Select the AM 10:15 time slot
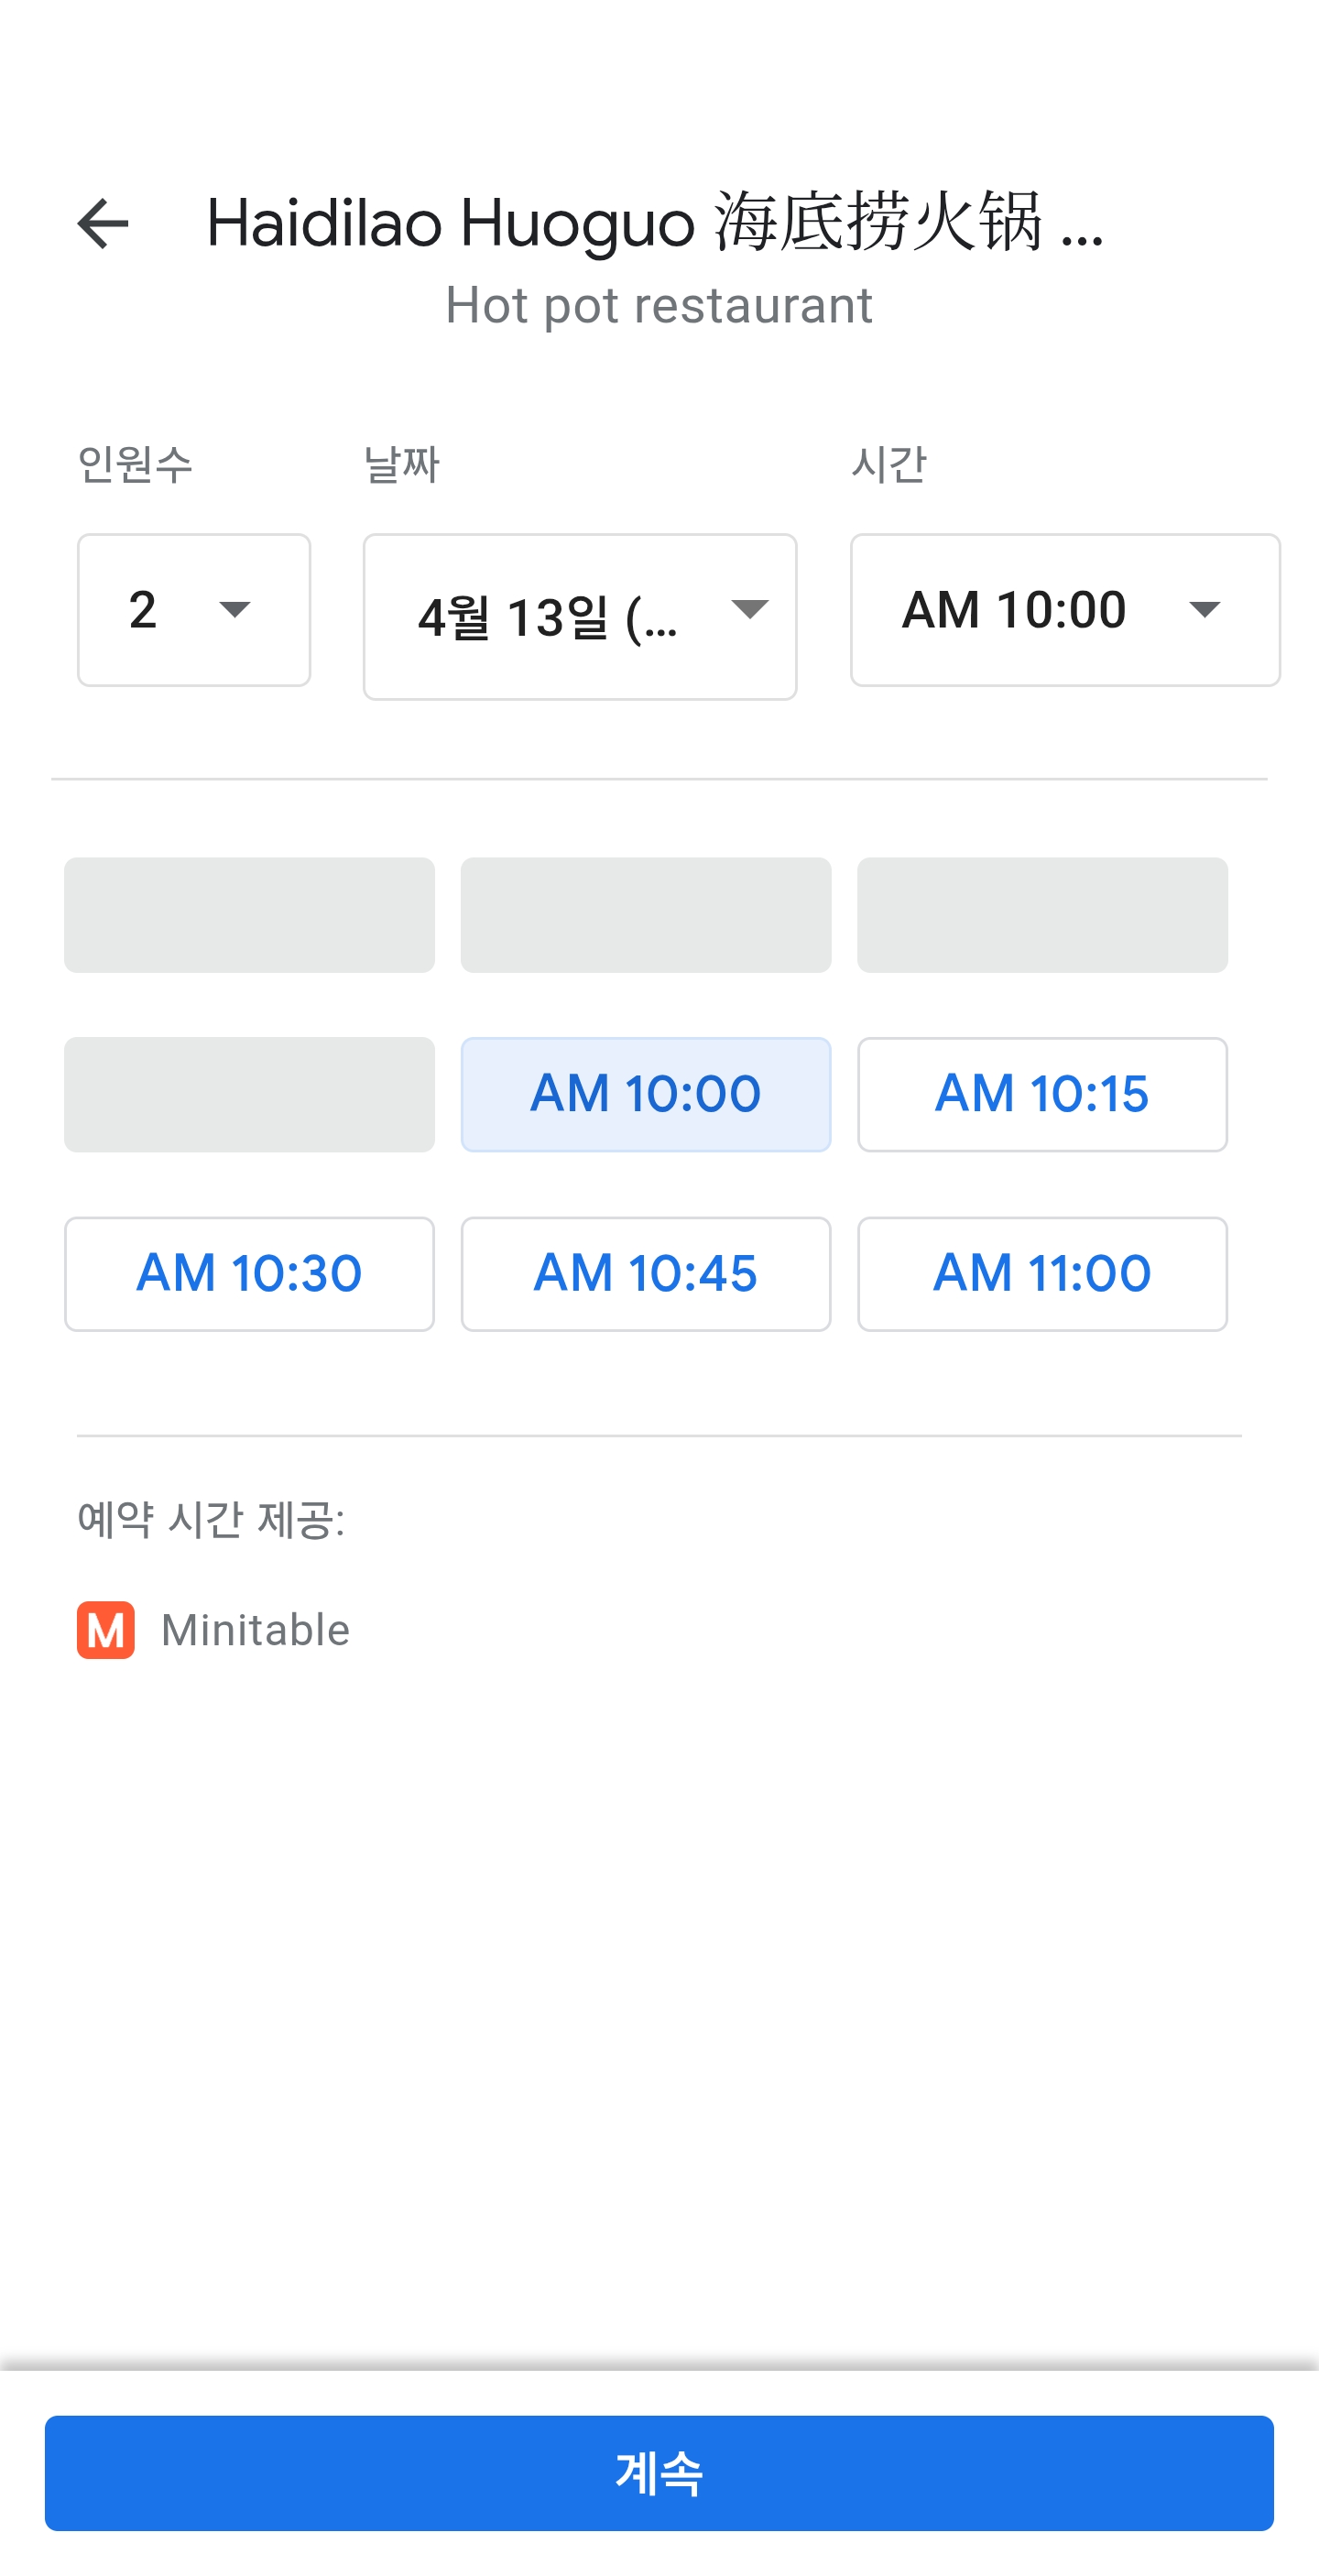Image resolution: width=1319 pixels, height=2576 pixels. click(x=1041, y=1094)
